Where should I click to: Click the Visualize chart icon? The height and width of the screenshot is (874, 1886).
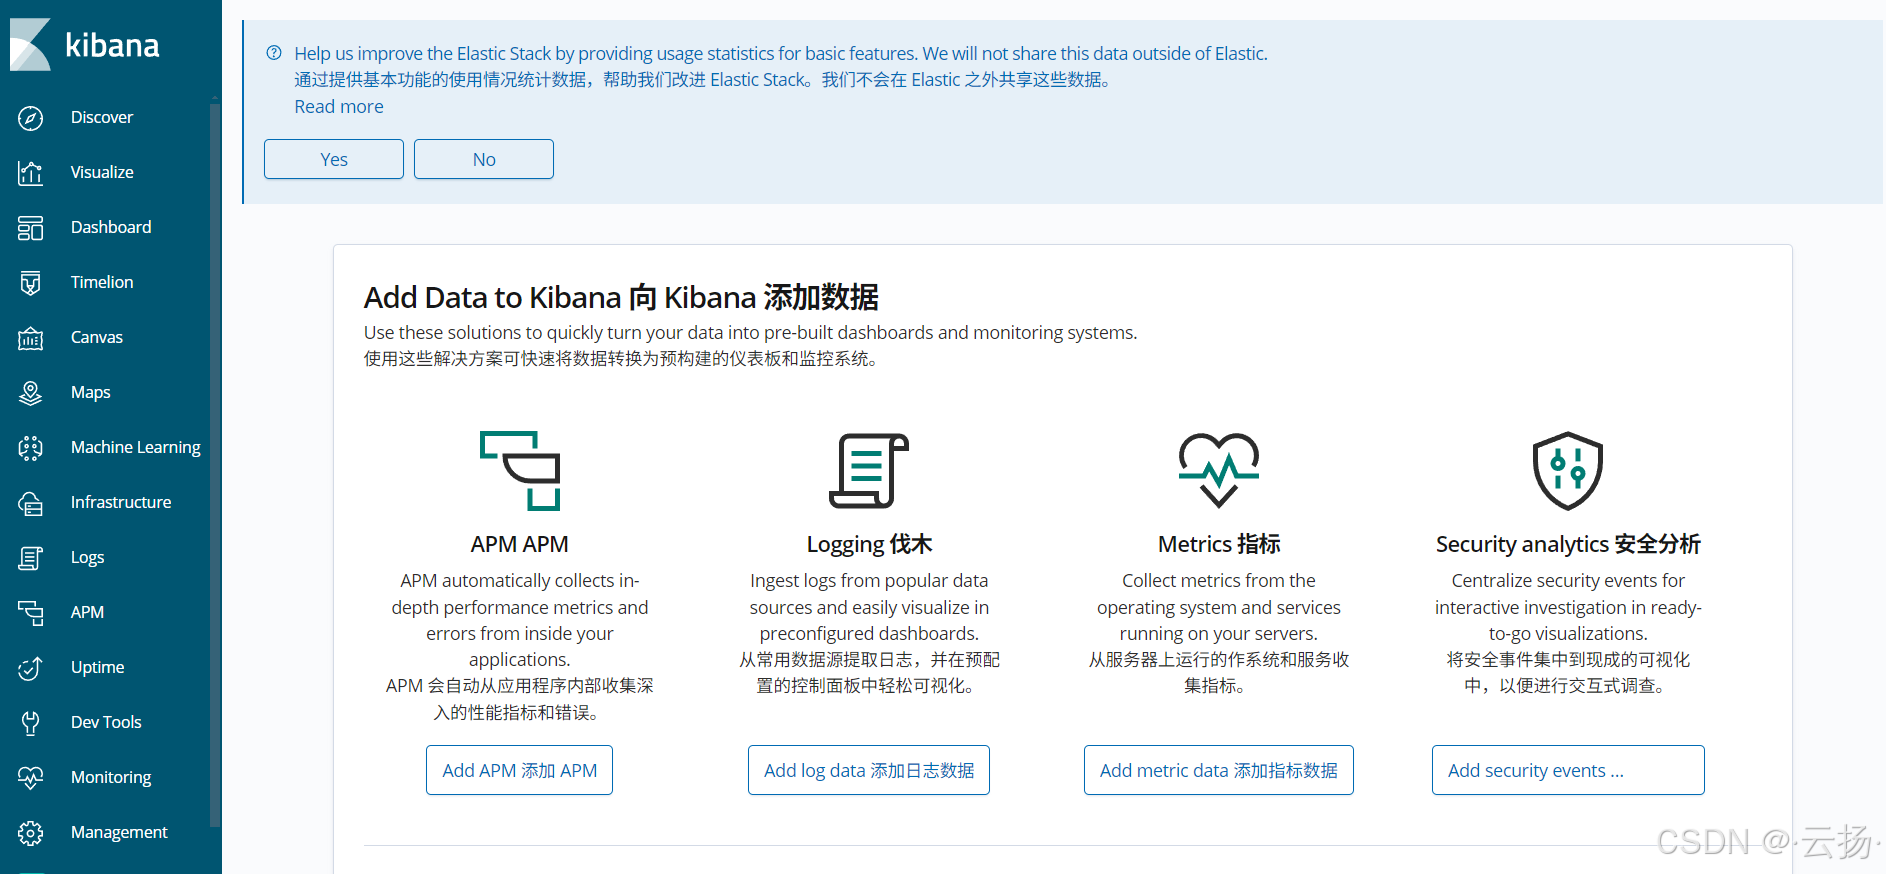pyautogui.click(x=31, y=173)
